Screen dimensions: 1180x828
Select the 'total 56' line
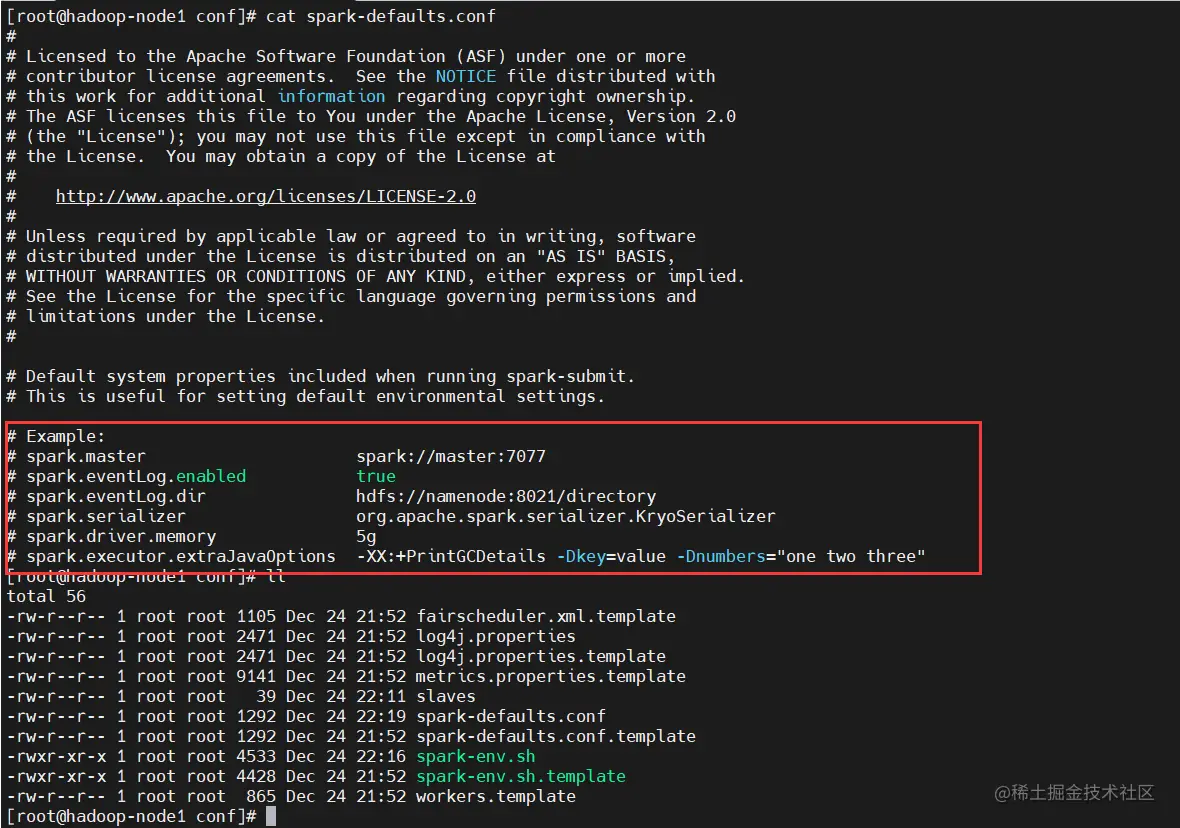click(x=46, y=596)
